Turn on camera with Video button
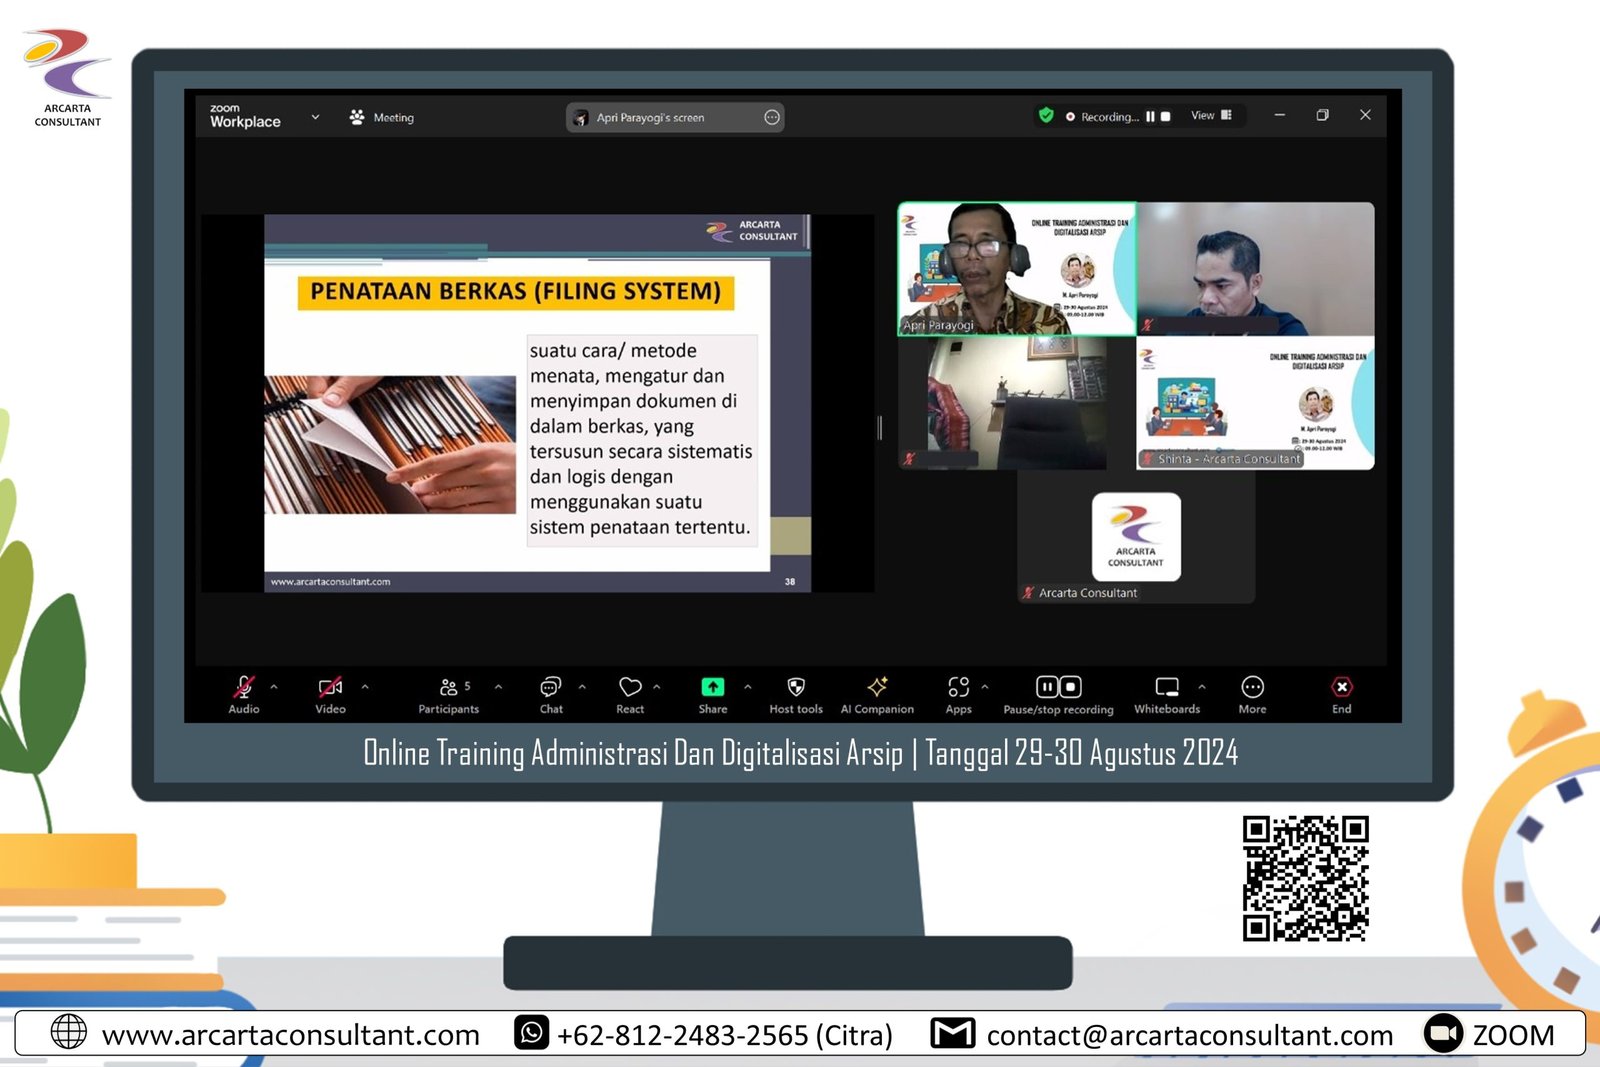 click(330, 688)
